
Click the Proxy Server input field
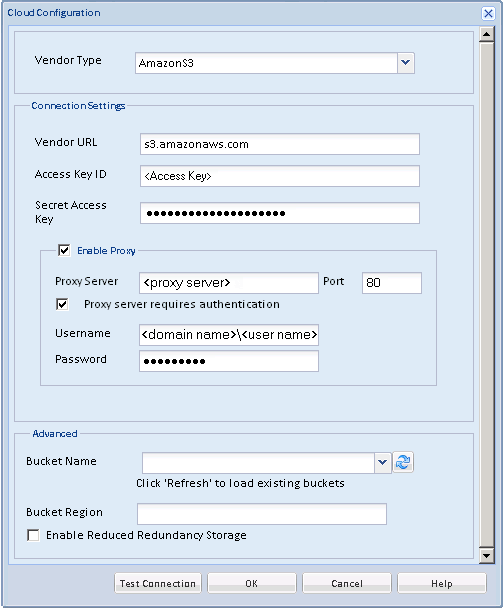(x=229, y=283)
